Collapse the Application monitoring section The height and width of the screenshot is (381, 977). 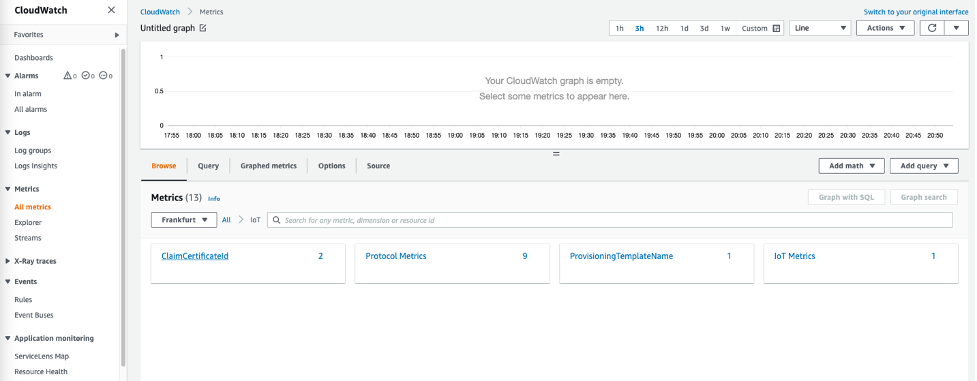[7, 339]
